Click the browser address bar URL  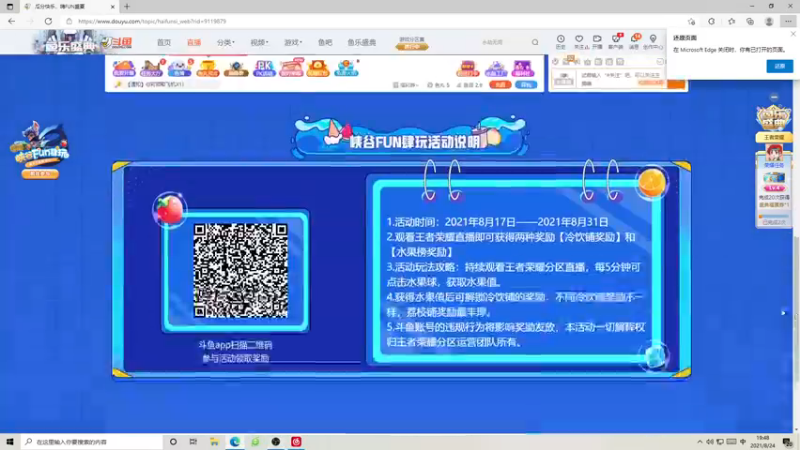point(152,21)
